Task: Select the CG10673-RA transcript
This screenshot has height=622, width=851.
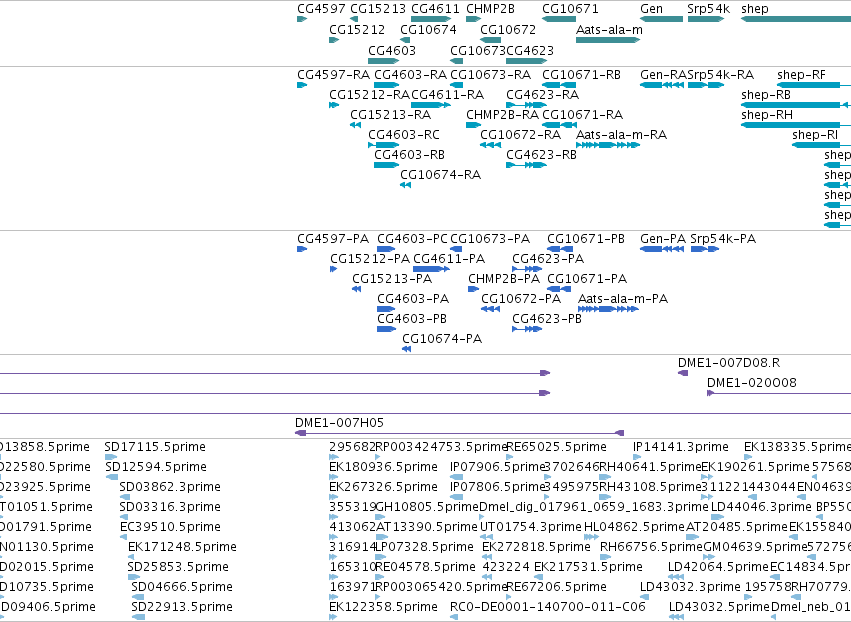Action: pyautogui.click(x=456, y=85)
